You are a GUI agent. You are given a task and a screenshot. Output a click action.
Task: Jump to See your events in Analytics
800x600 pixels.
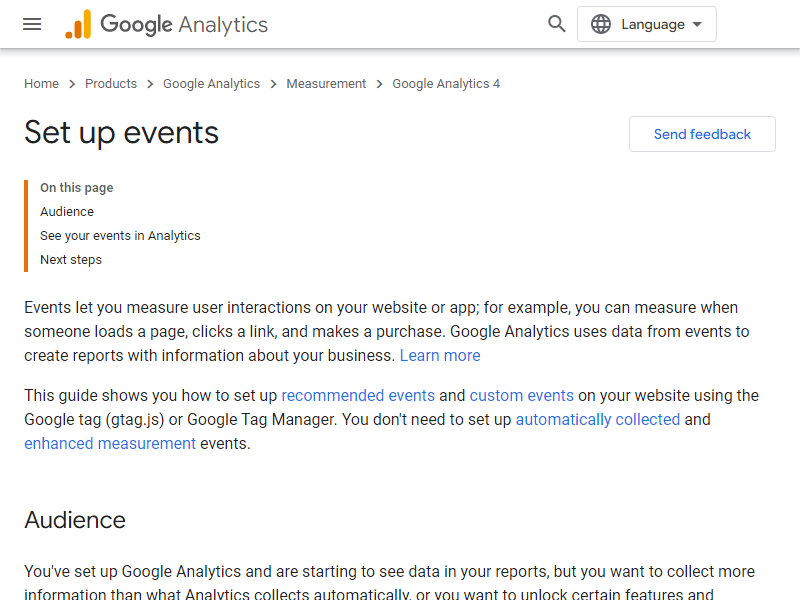click(120, 236)
